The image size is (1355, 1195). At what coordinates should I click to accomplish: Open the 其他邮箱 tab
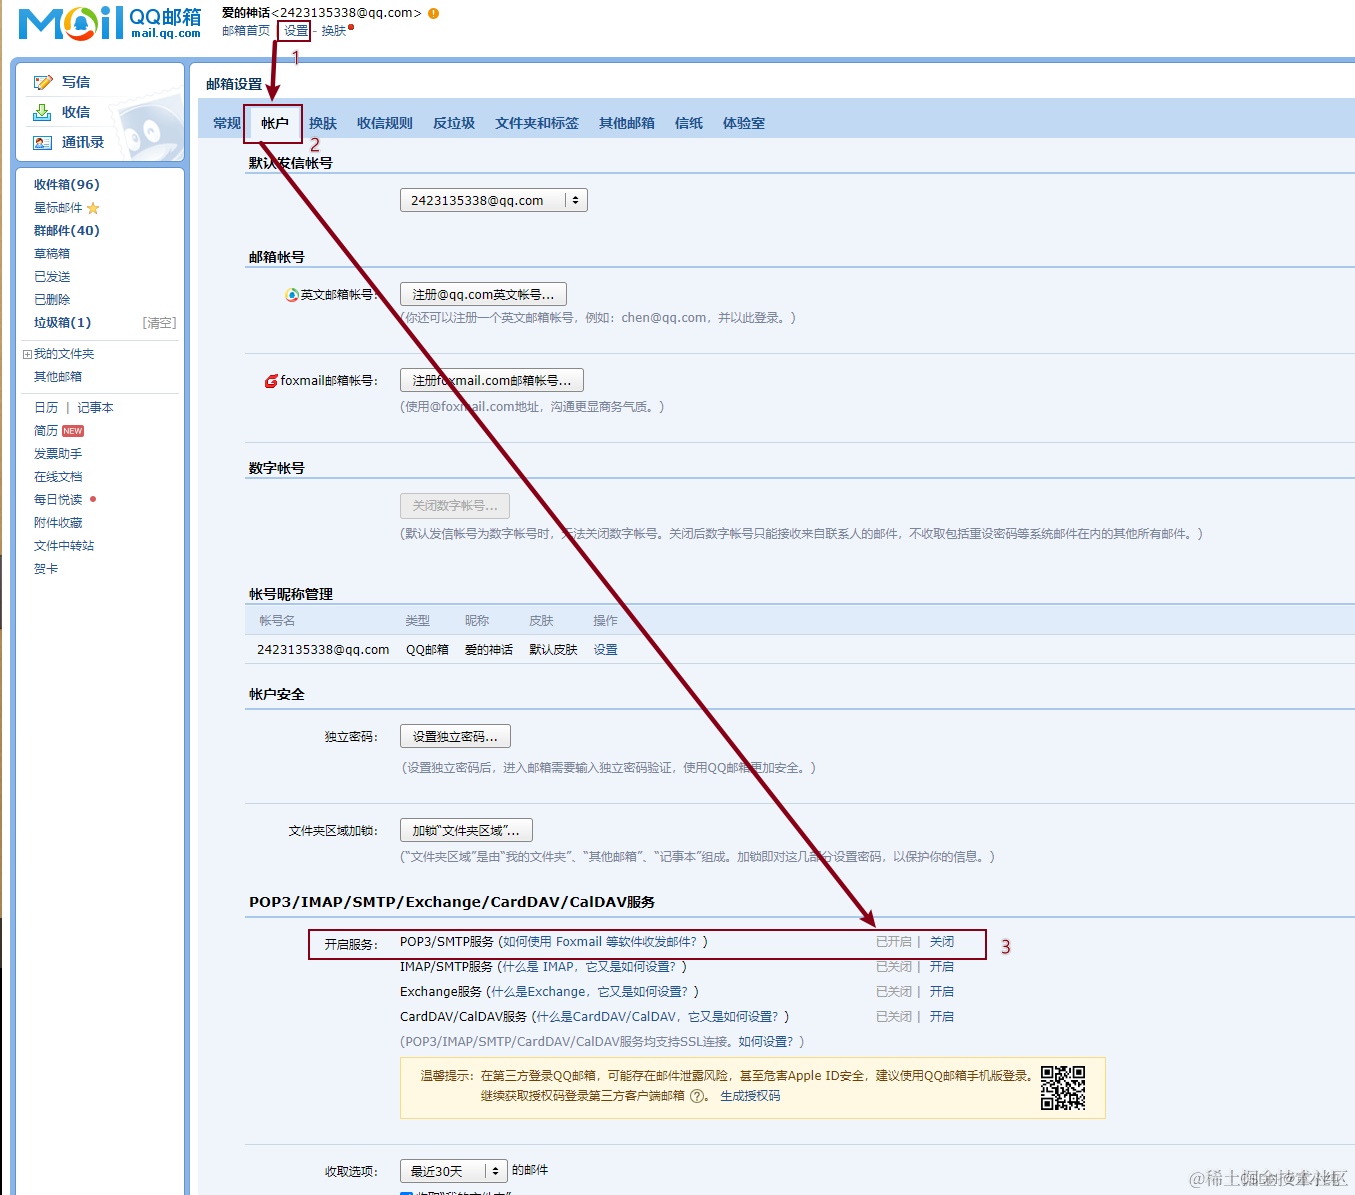627,123
